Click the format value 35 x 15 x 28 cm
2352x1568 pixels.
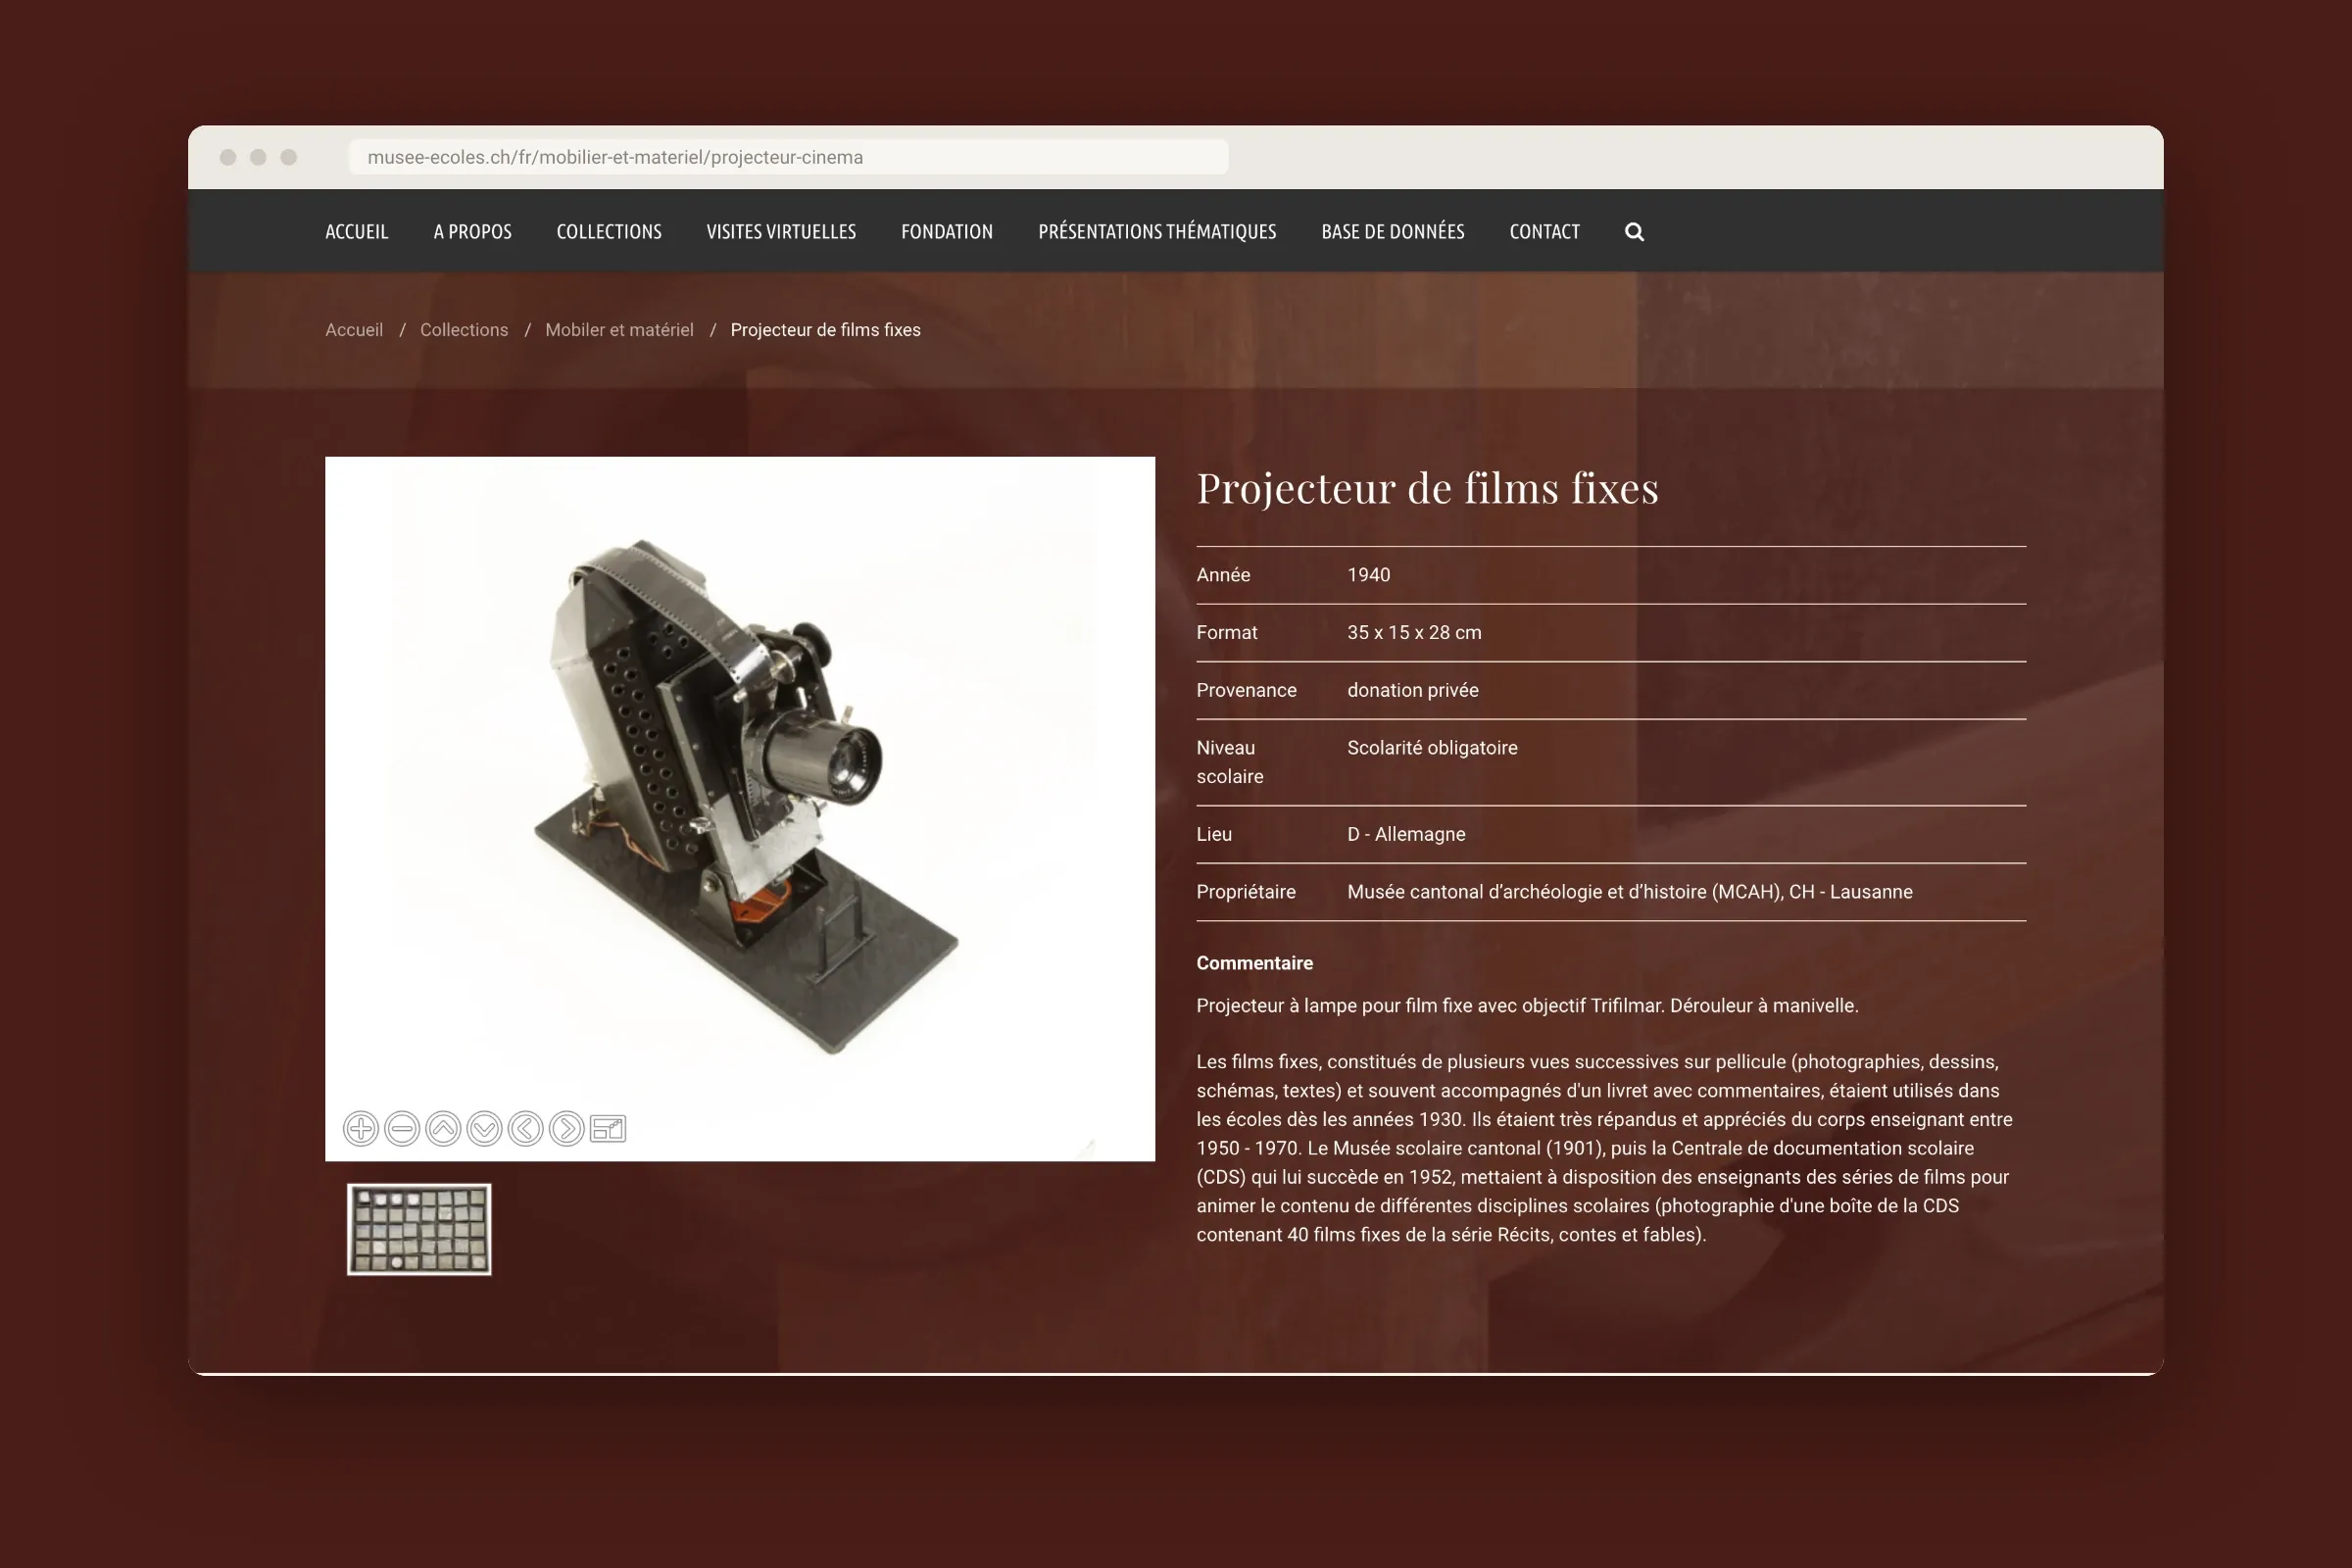click(1414, 633)
